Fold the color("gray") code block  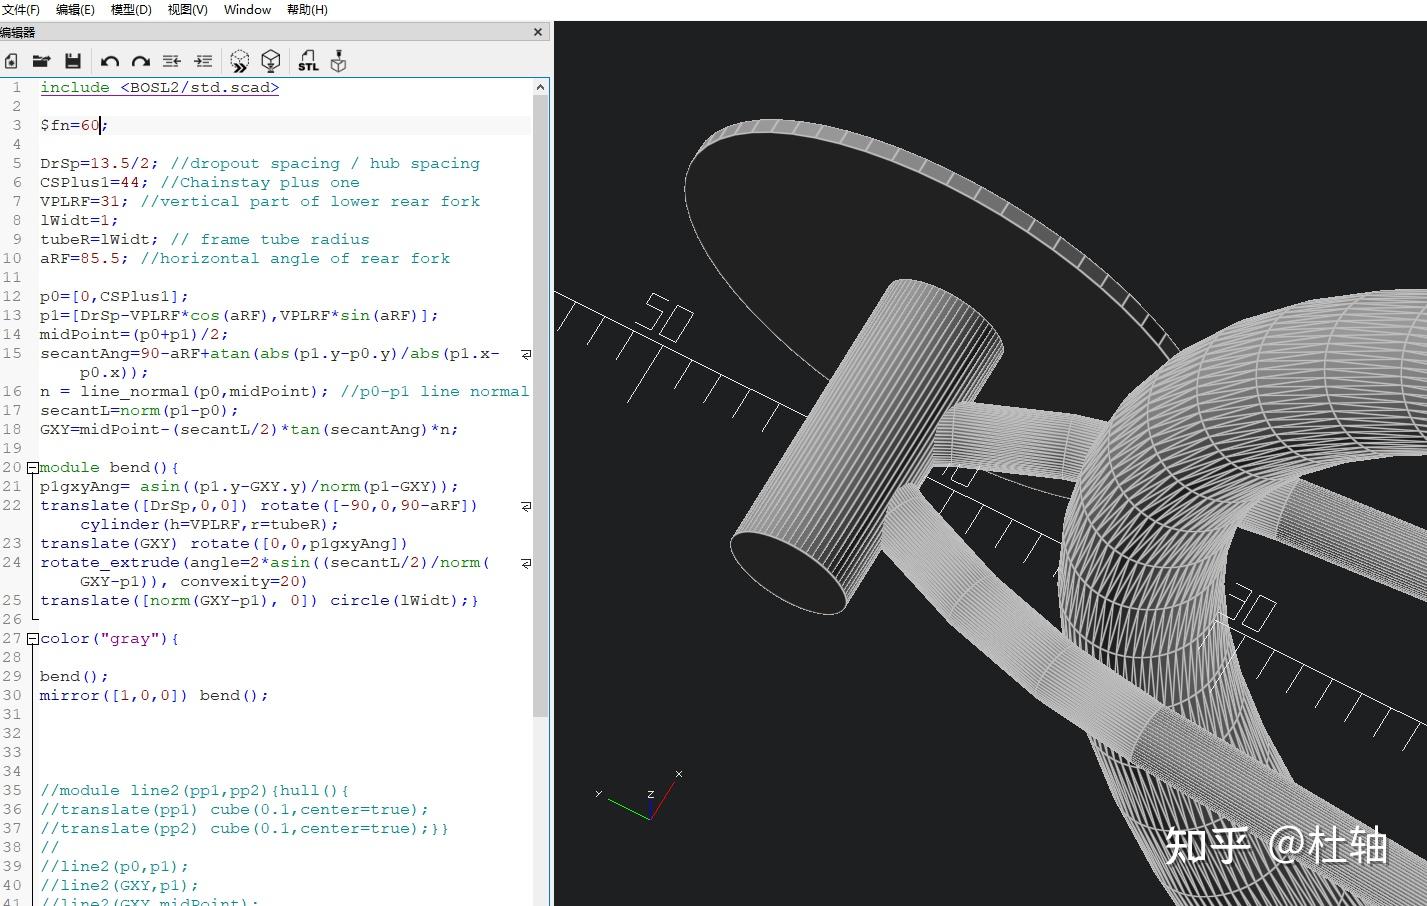(x=33, y=638)
